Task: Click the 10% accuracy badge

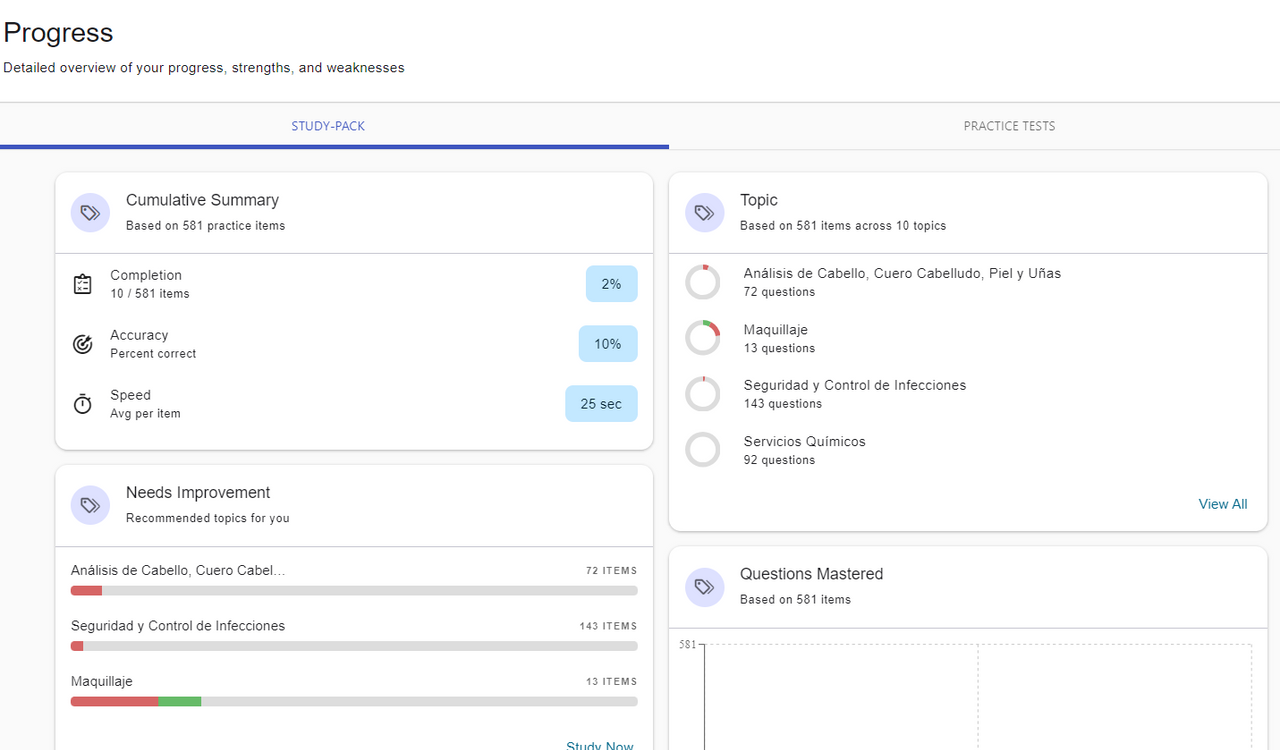Action: (608, 344)
